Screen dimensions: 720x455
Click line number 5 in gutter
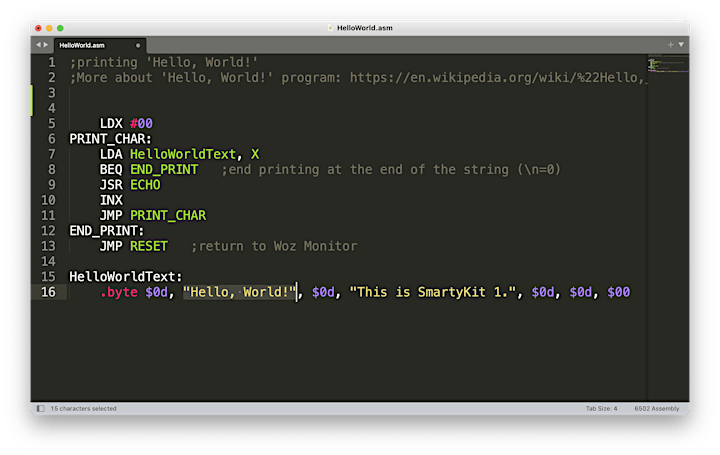(x=52, y=124)
